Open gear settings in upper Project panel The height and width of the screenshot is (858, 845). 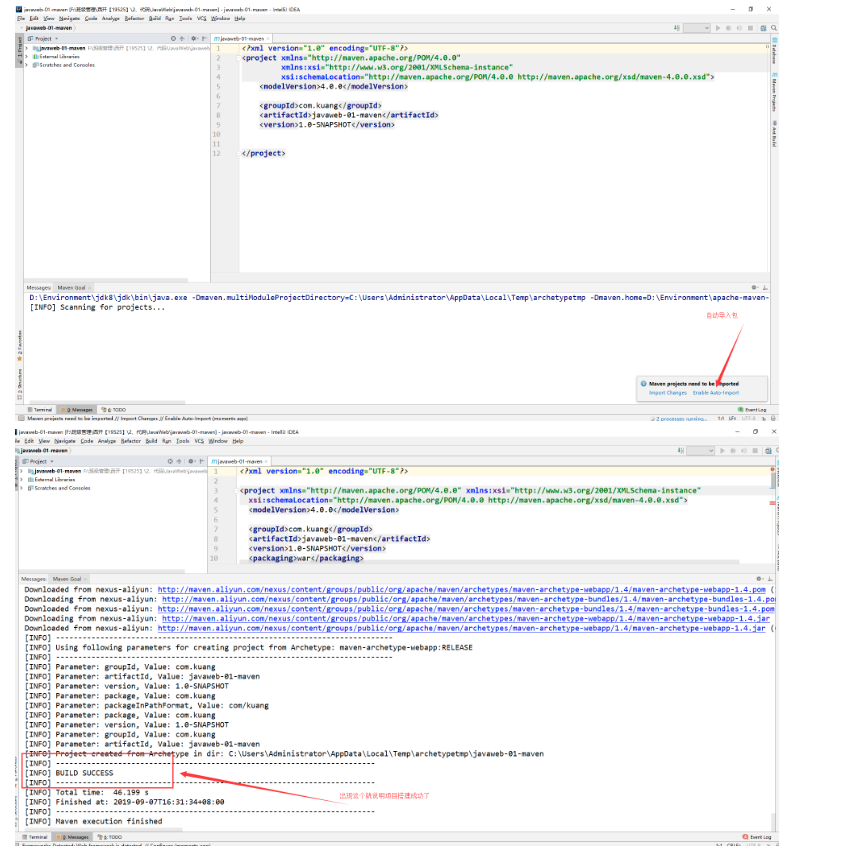click(194, 38)
